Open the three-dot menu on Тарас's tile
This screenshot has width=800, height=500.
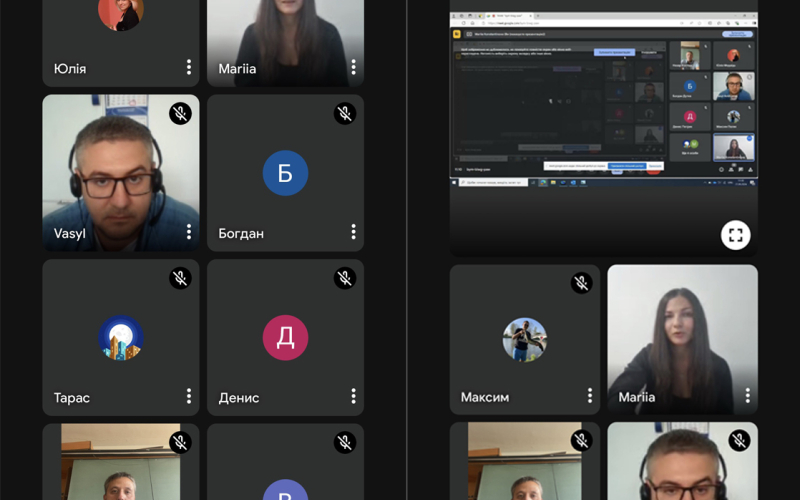[189, 396]
